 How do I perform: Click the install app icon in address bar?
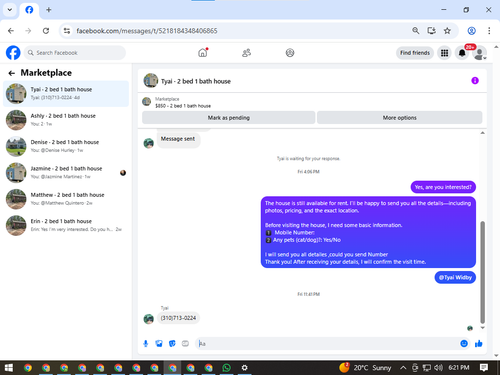coord(432,31)
